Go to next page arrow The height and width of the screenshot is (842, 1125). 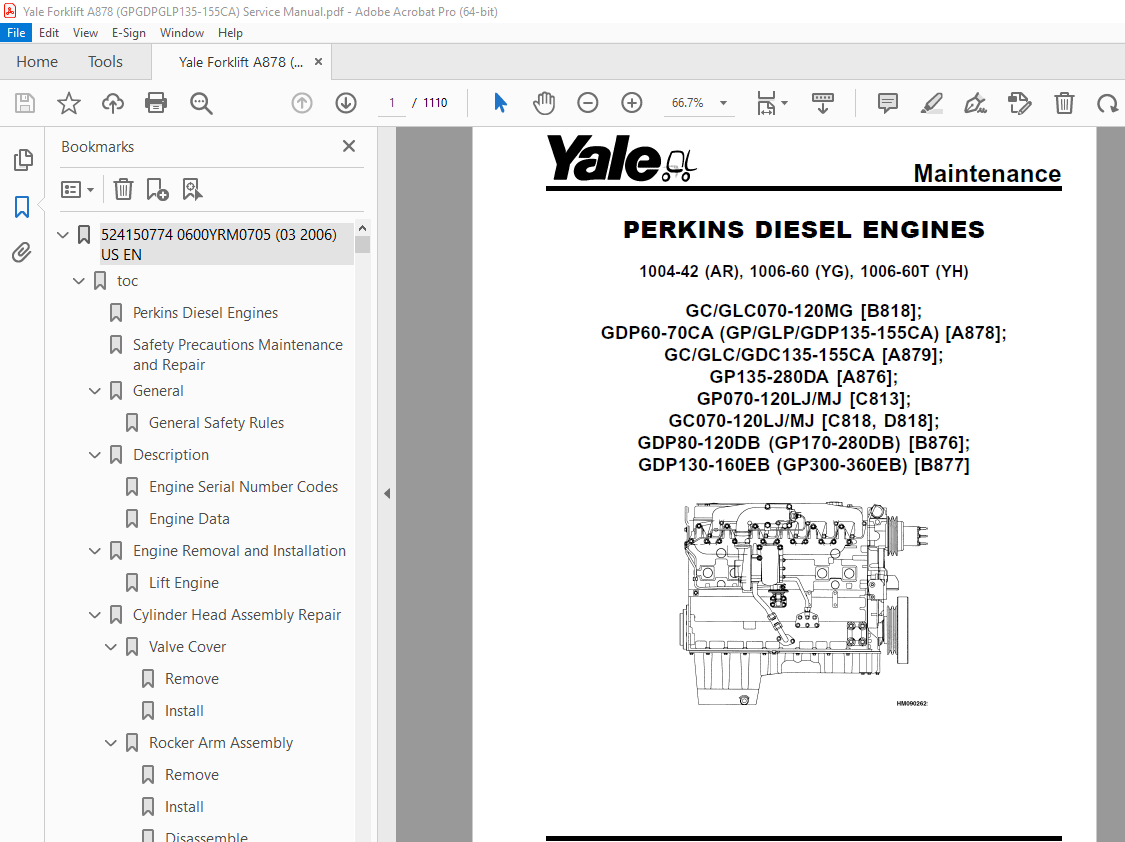(x=346, y=103)
